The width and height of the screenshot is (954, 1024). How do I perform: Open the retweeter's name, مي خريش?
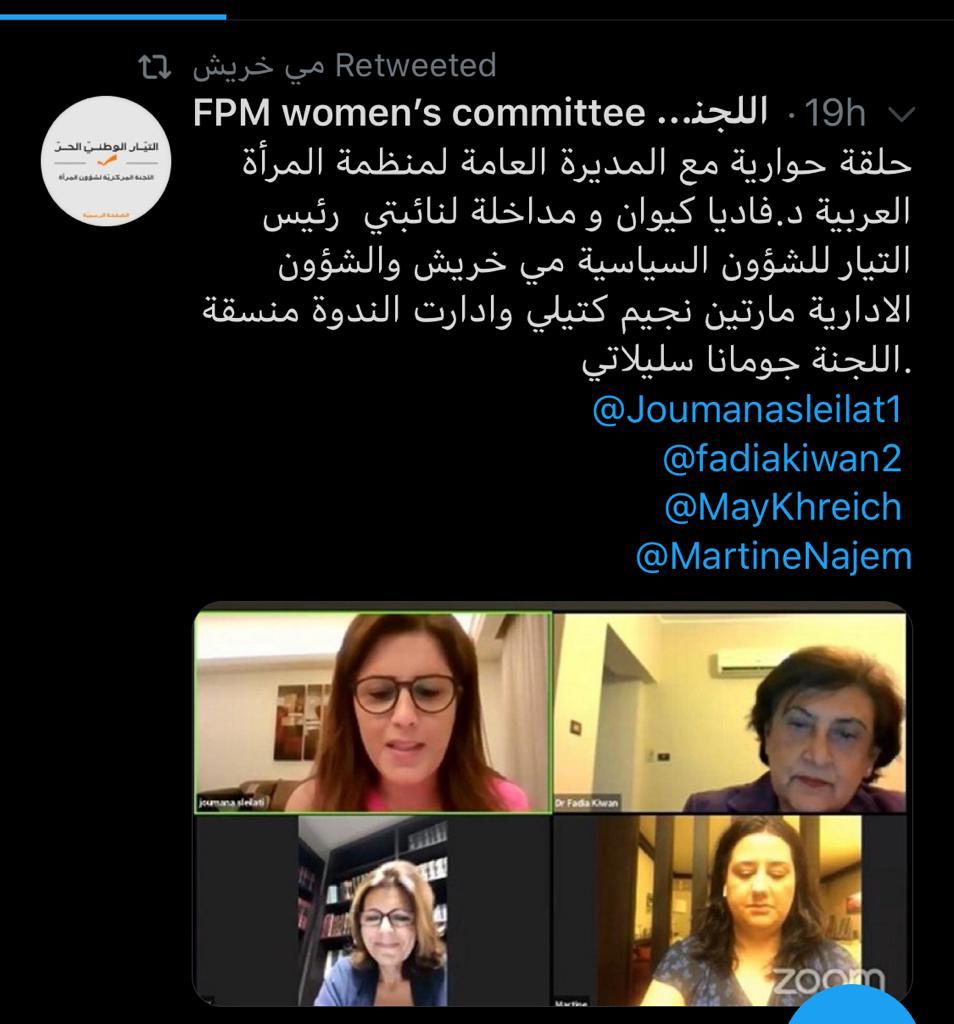[x=258, y=67]
